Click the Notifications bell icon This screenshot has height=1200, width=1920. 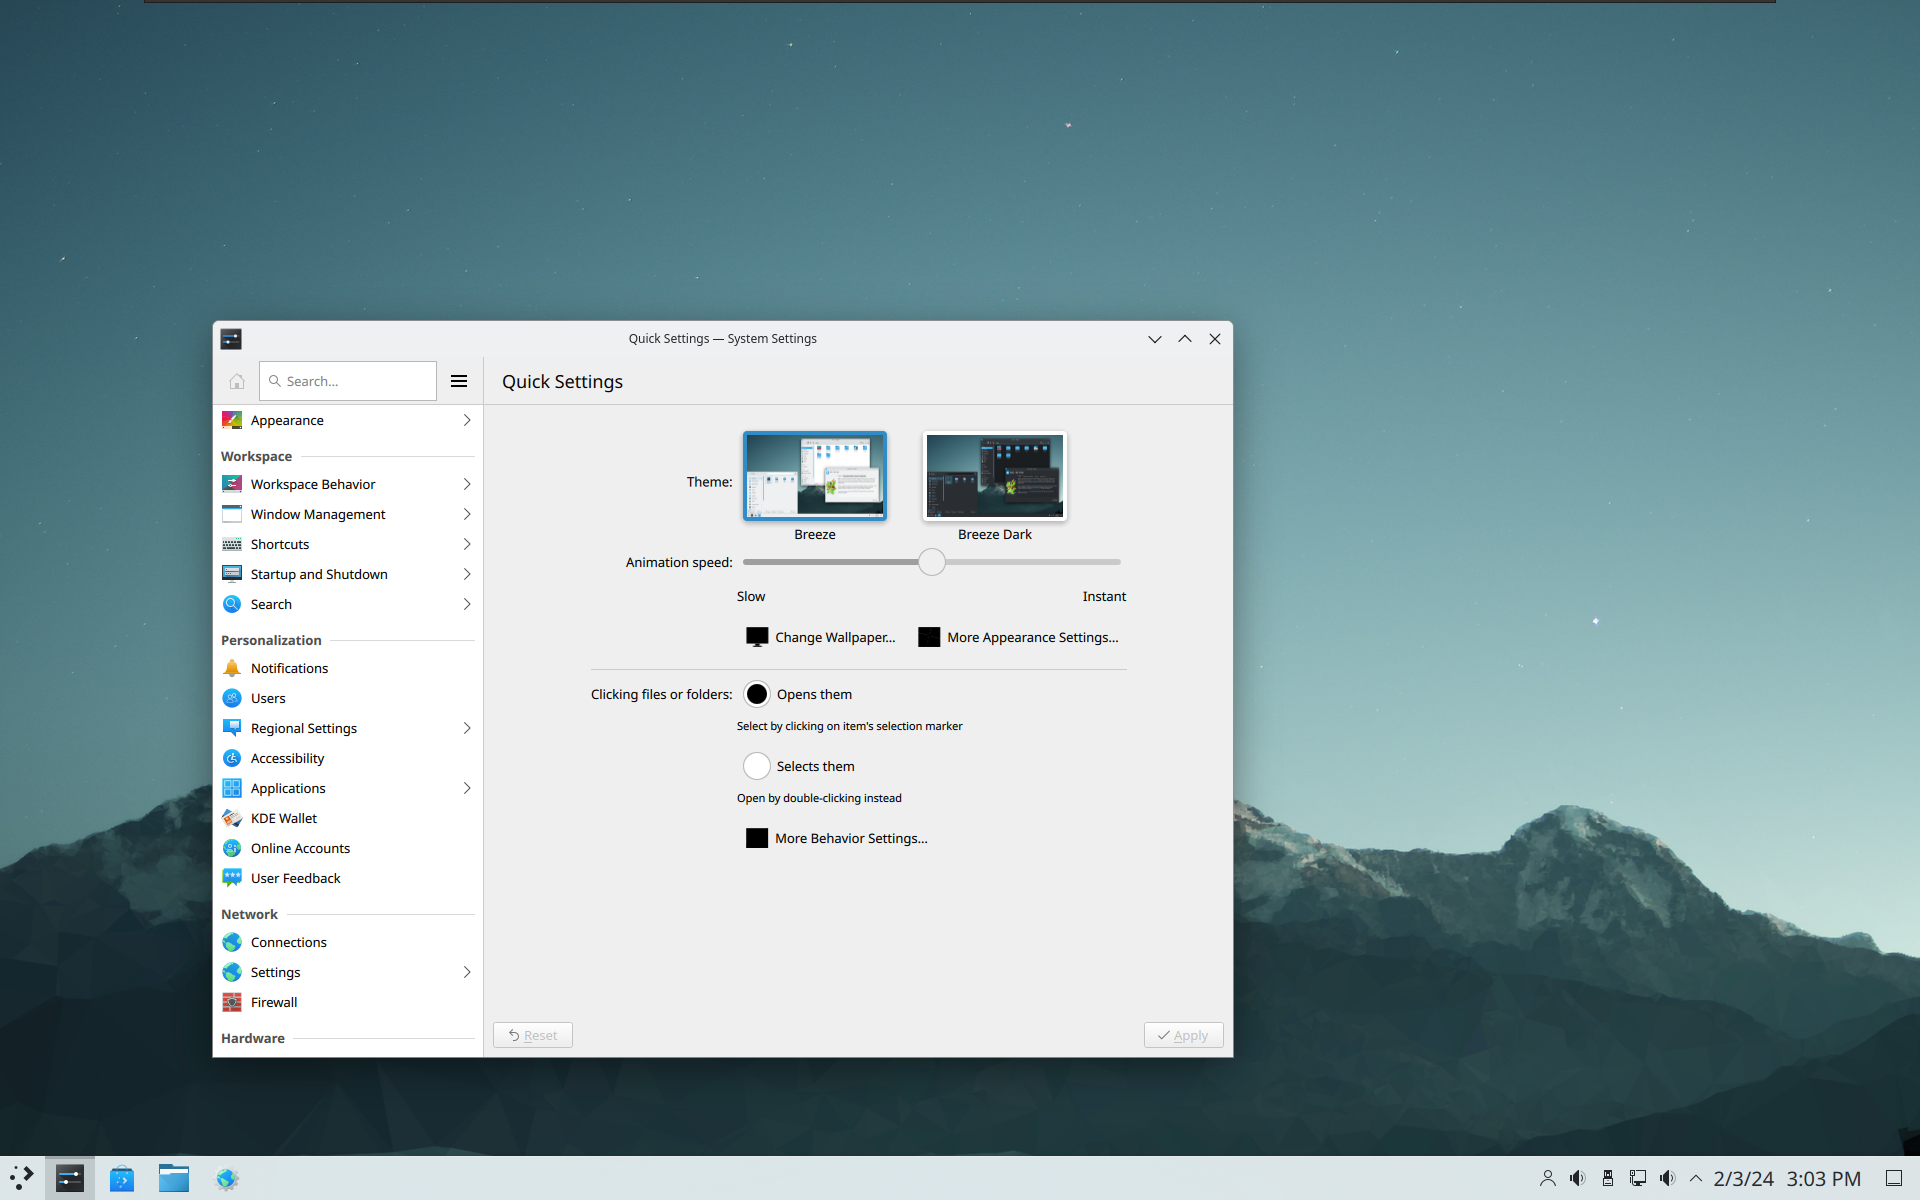232,668
